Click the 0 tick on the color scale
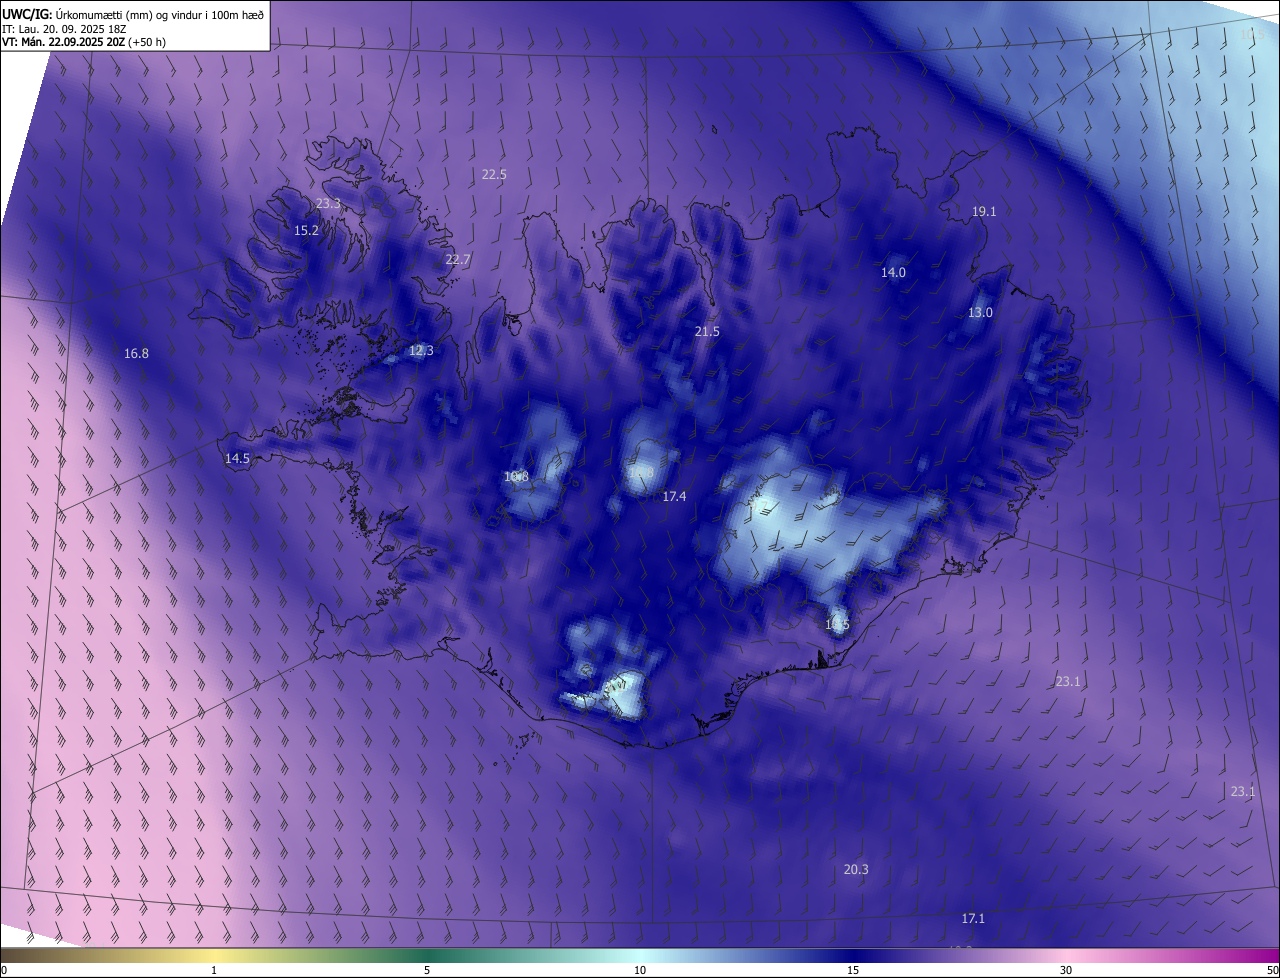The width and height of the screenshot is (1280, 978). pos(4,970)
